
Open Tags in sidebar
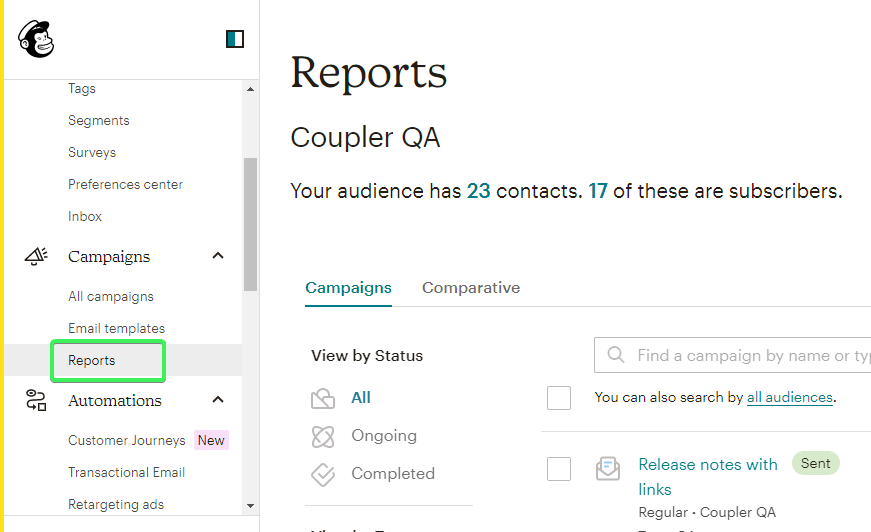pos(82,88)
